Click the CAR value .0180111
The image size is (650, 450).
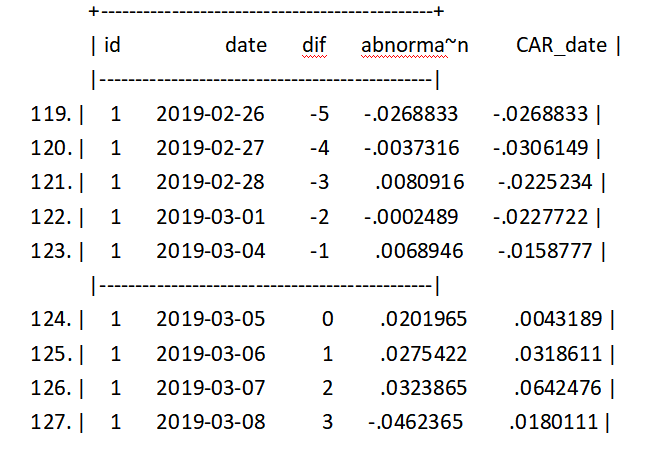554,422
